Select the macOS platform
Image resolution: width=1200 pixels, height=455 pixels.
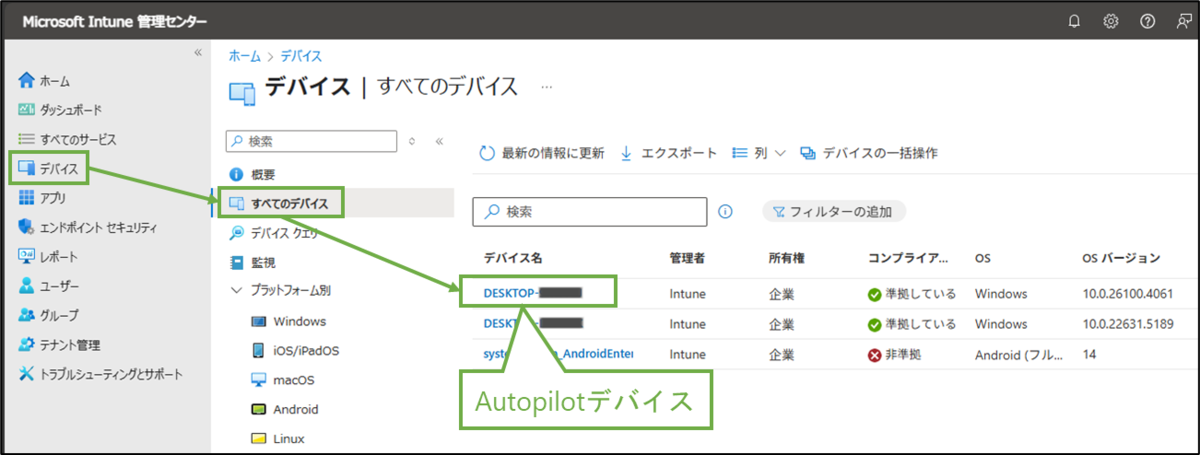click(283, 380)
